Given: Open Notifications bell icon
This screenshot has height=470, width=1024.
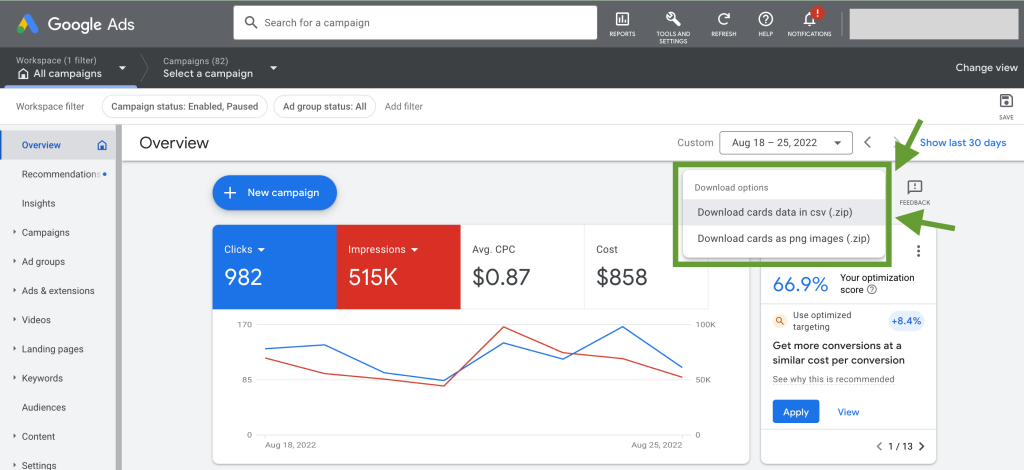Looking at the screenshot, I should (x=810, y=22).
